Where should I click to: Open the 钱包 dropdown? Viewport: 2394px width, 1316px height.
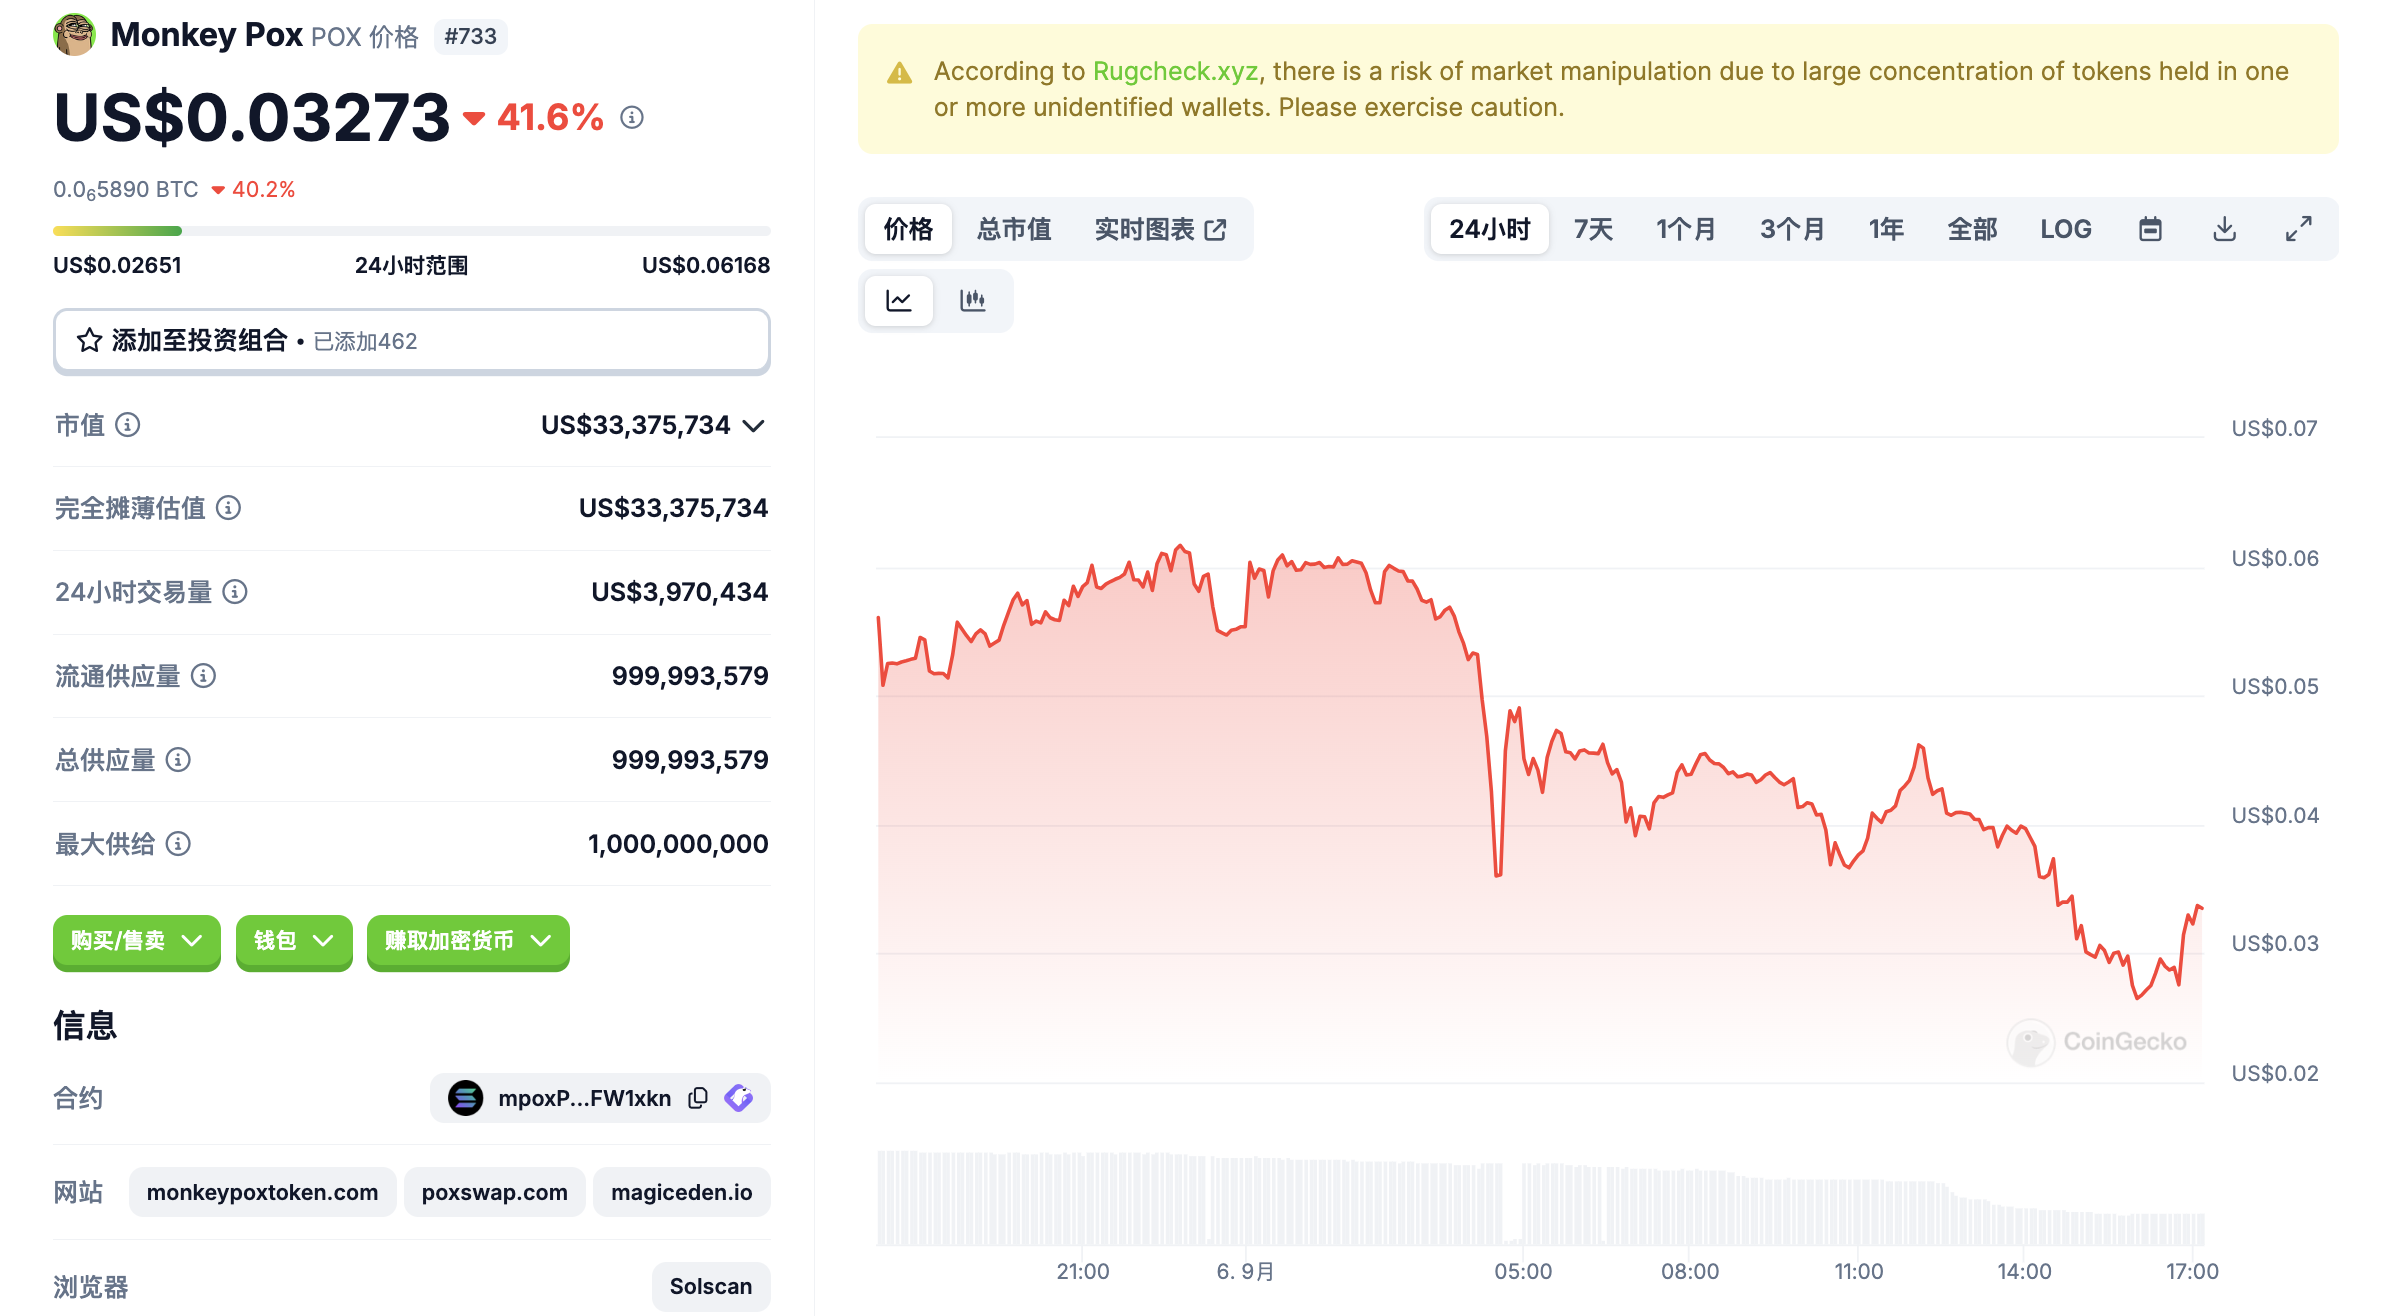[293, 941]
